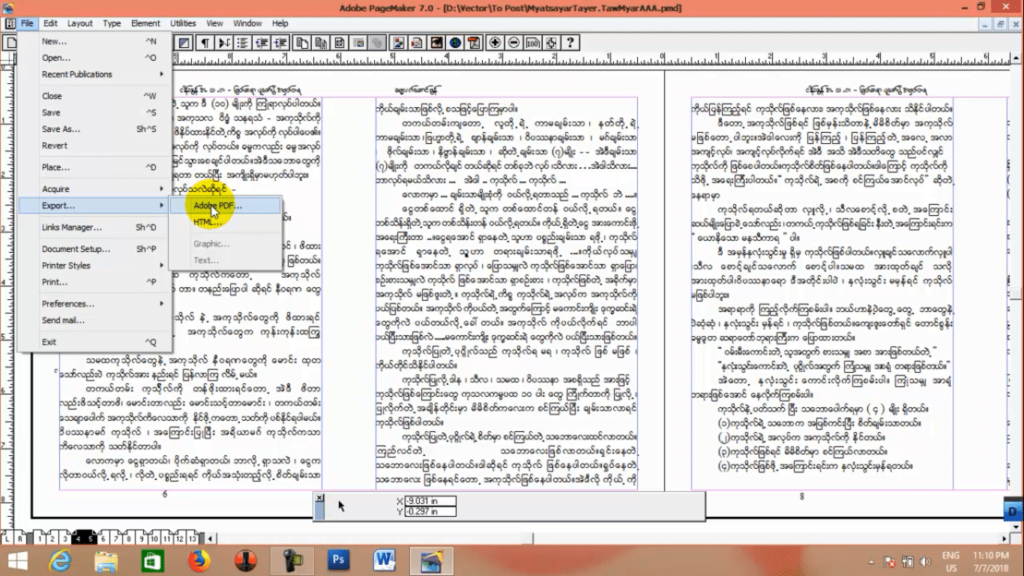The height and width of the screenshot is (576, 1024).
Task: Open the Indents/Tabs toolbar icon
Action: pos(223,43)
